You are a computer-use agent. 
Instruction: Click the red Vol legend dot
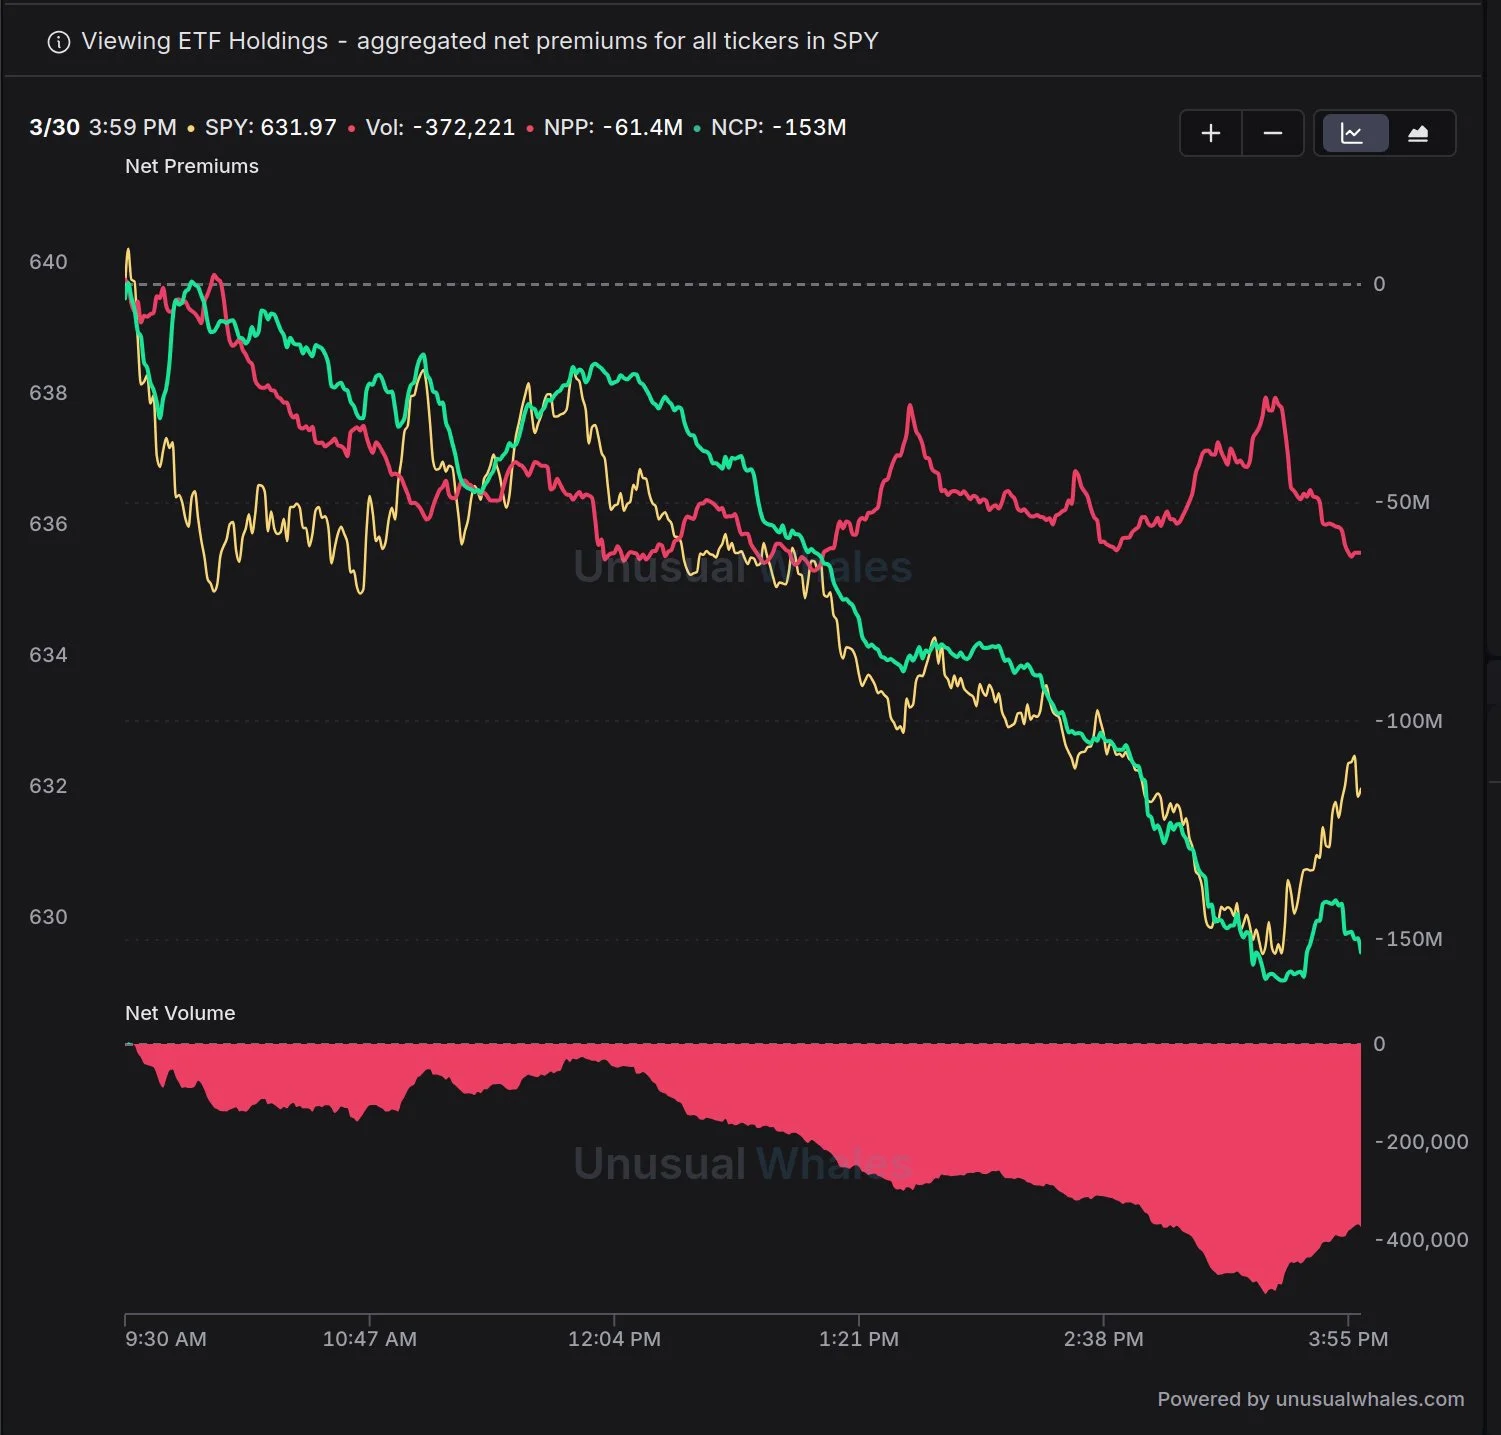[351, 129]
